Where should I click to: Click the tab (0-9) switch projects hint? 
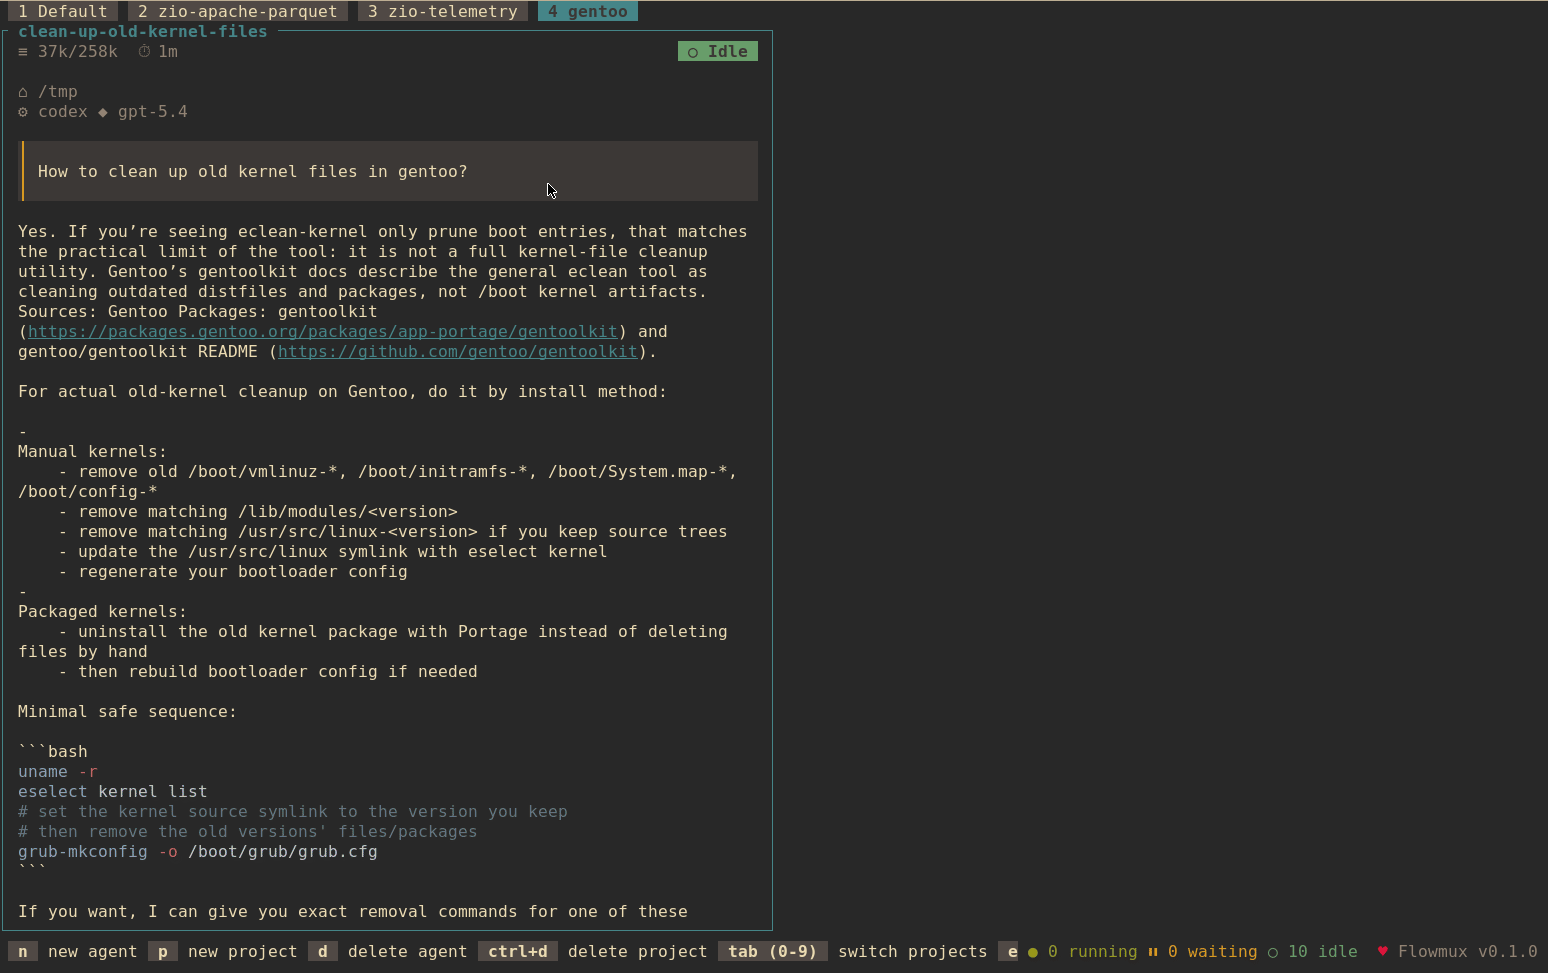[x=773, y=952]
